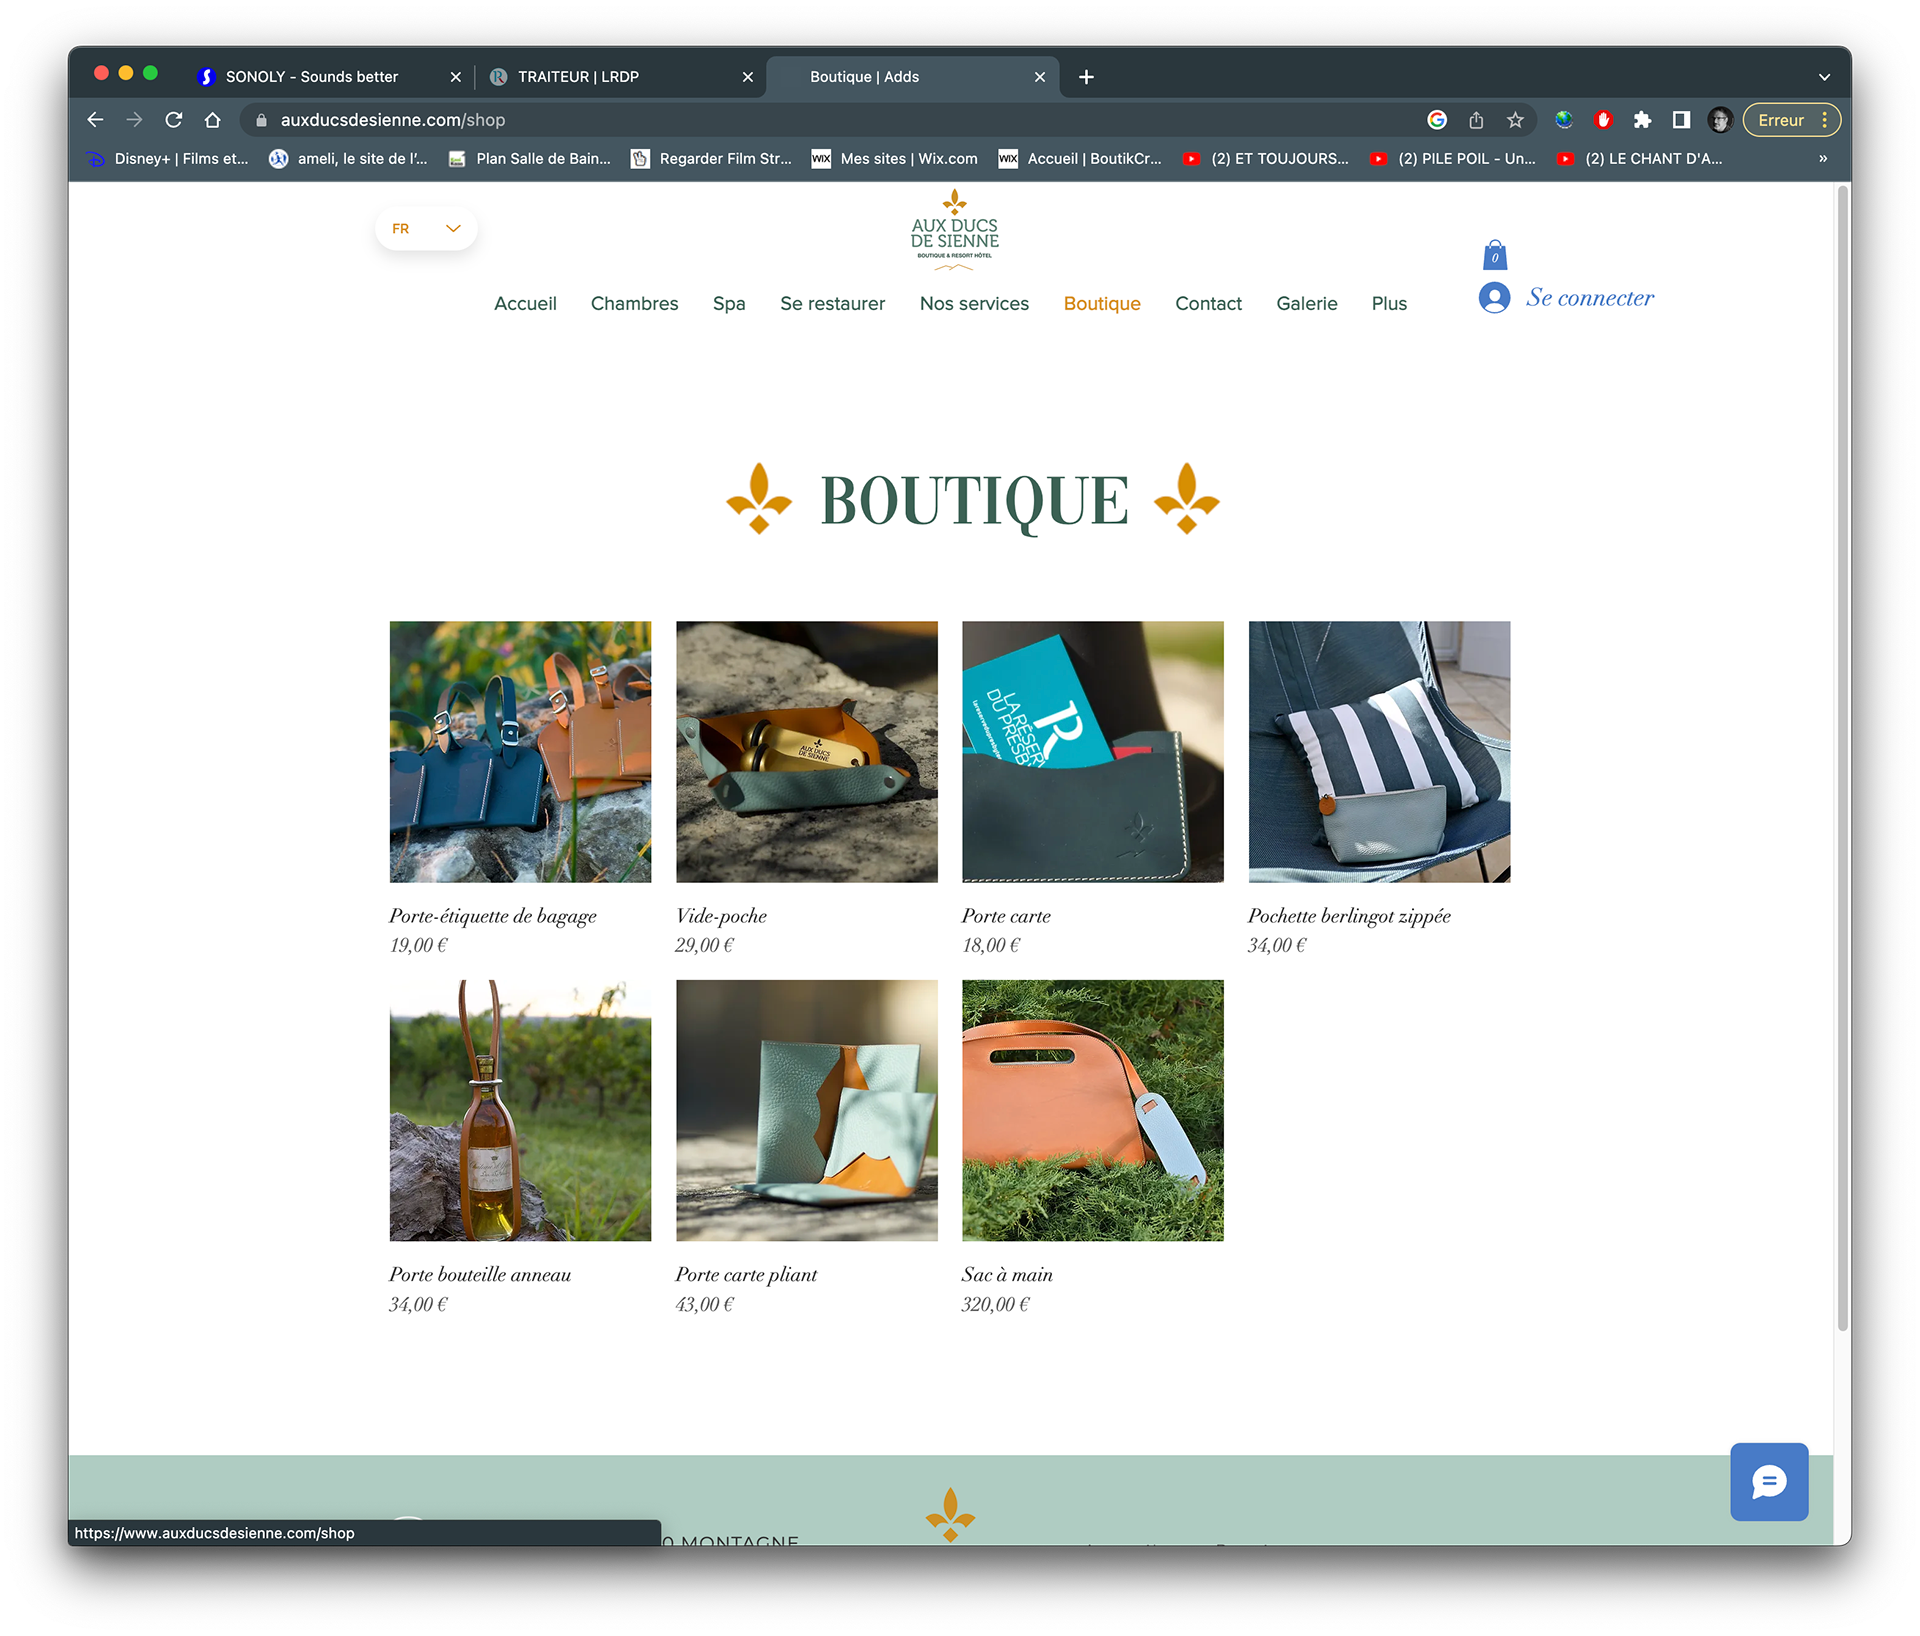Screen dimensions: 1920x1636
Task: Expand the tab search chevron
Action: point(1824,77)
